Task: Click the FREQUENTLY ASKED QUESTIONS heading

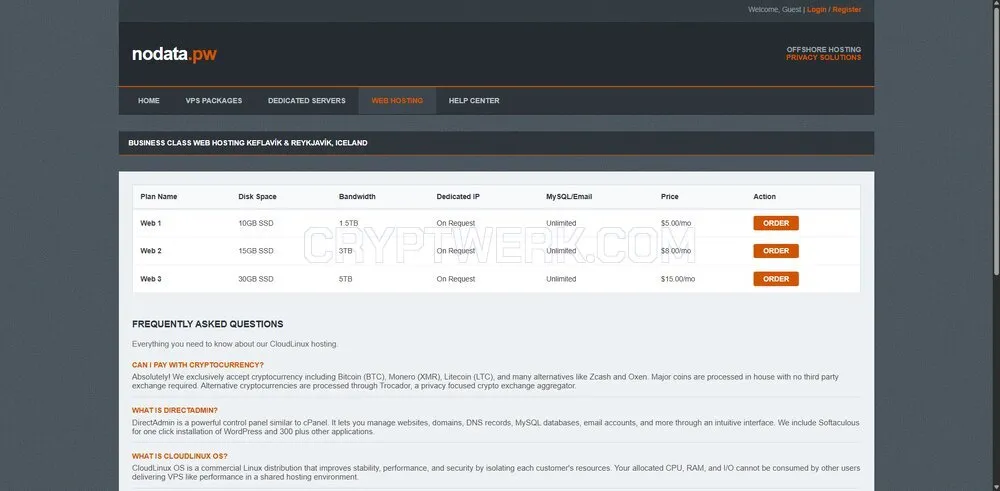Action: click(207, 324)
